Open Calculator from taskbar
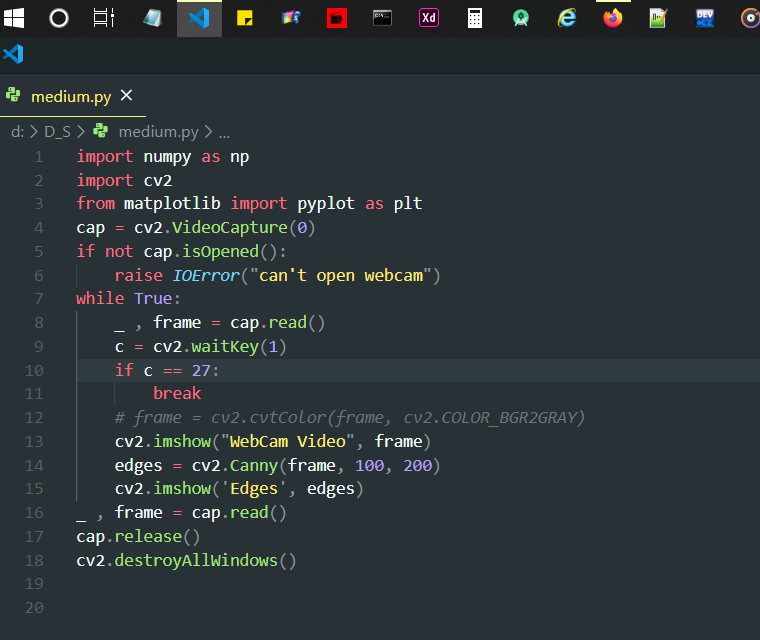The height and width of the screenshot is (640, 760). 475,18
